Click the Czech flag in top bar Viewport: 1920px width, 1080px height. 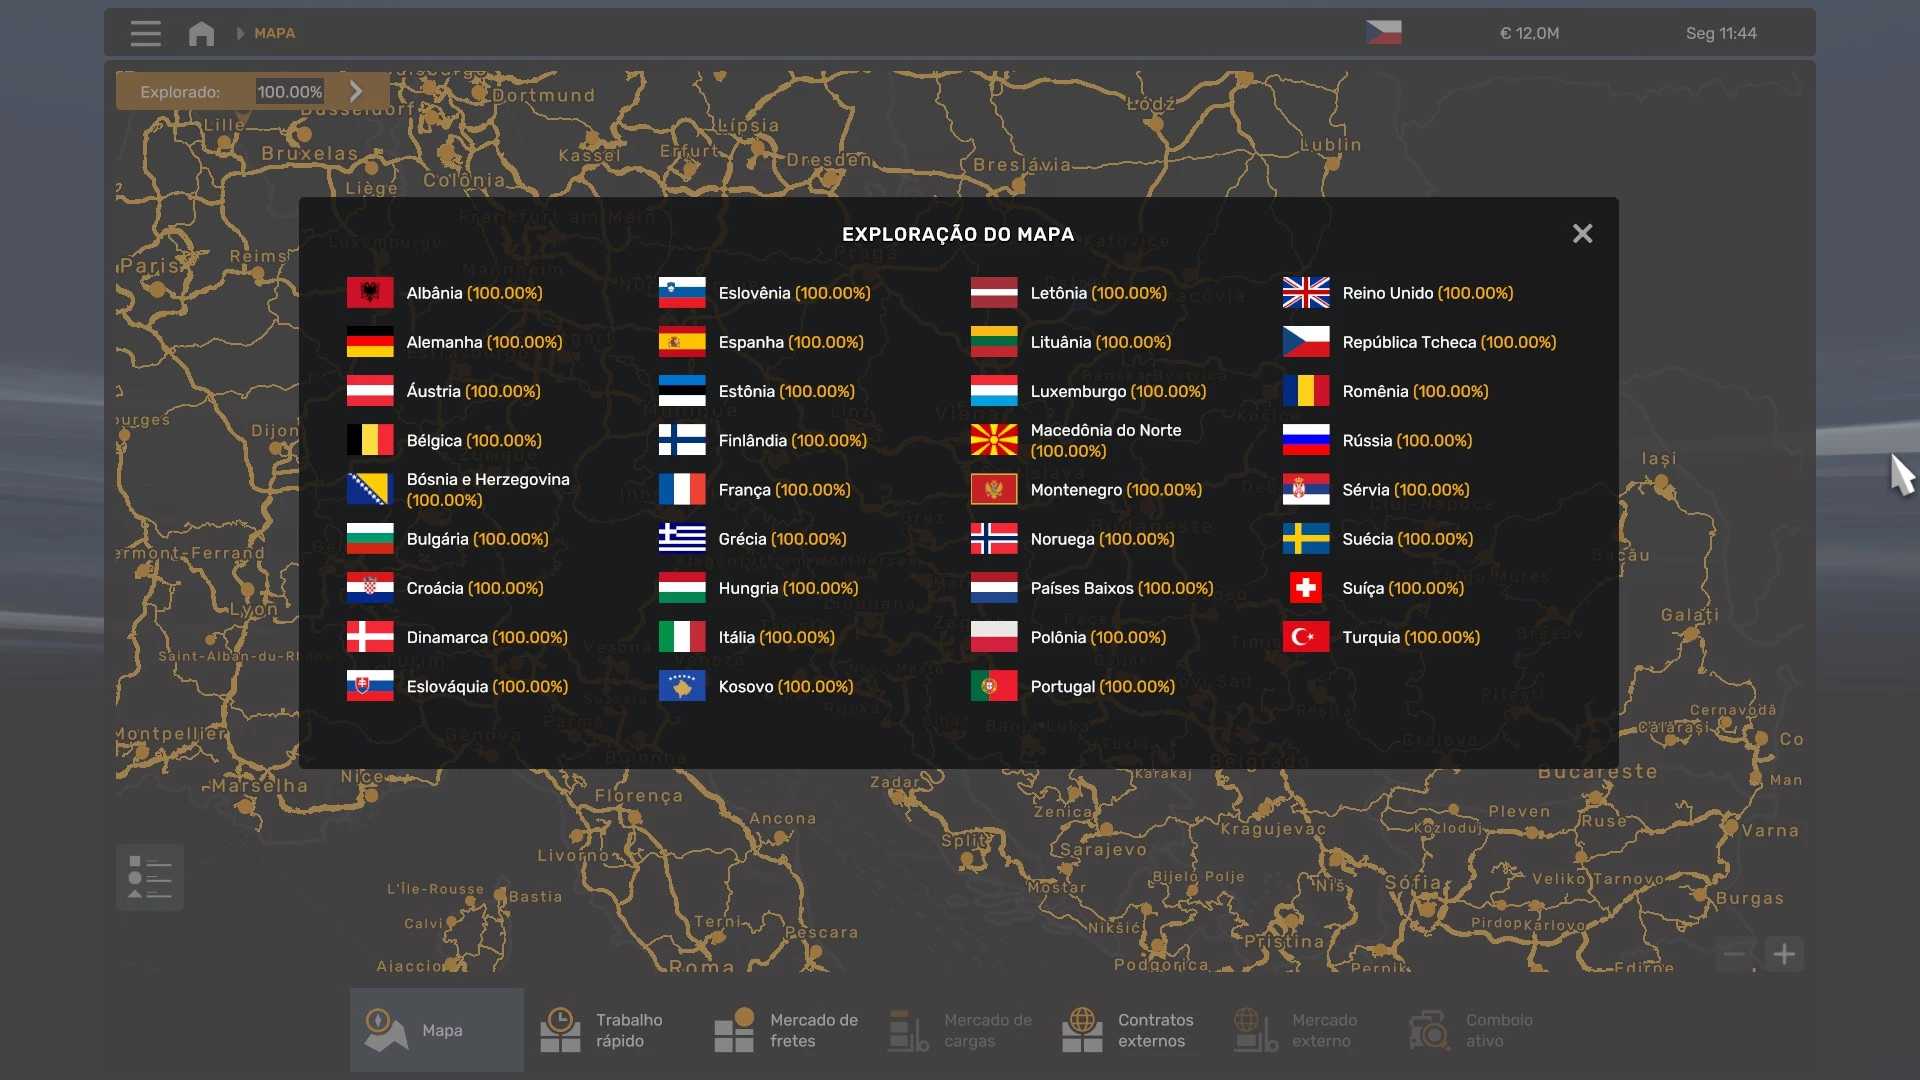pos(1383,33)
